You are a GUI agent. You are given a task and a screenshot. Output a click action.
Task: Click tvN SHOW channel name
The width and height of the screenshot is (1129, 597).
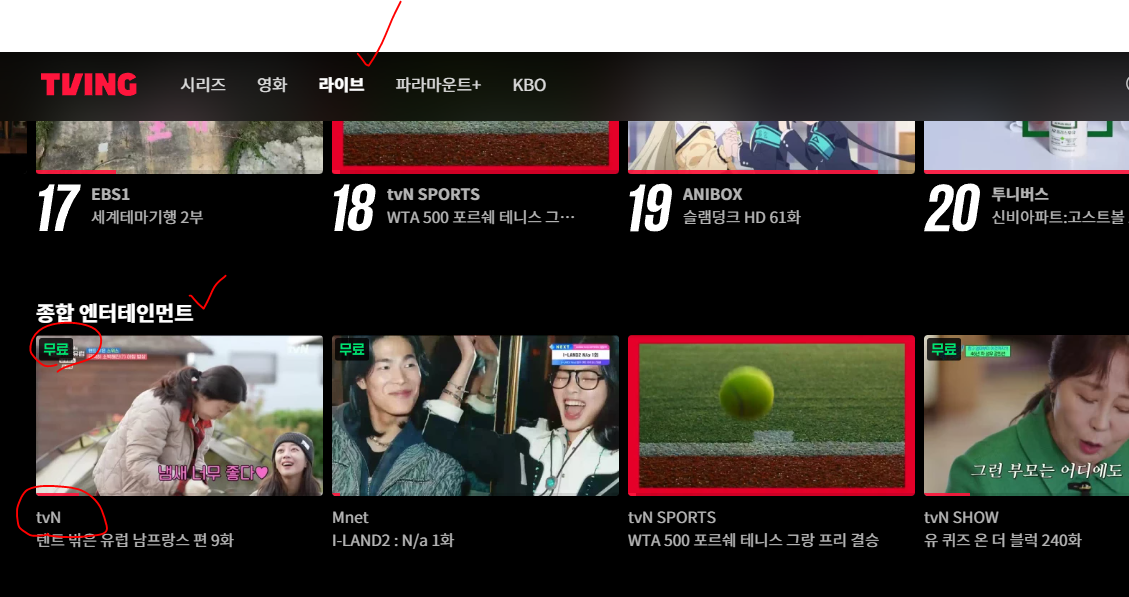(961, 518)
